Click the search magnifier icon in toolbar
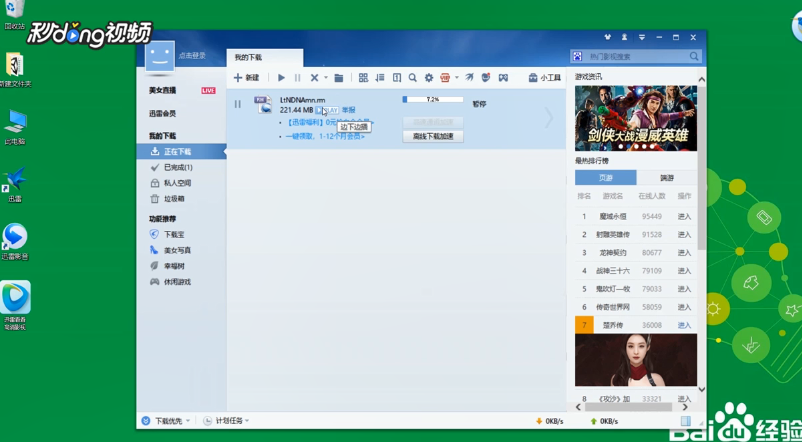The image size is (802, 442). coord(412,78)
